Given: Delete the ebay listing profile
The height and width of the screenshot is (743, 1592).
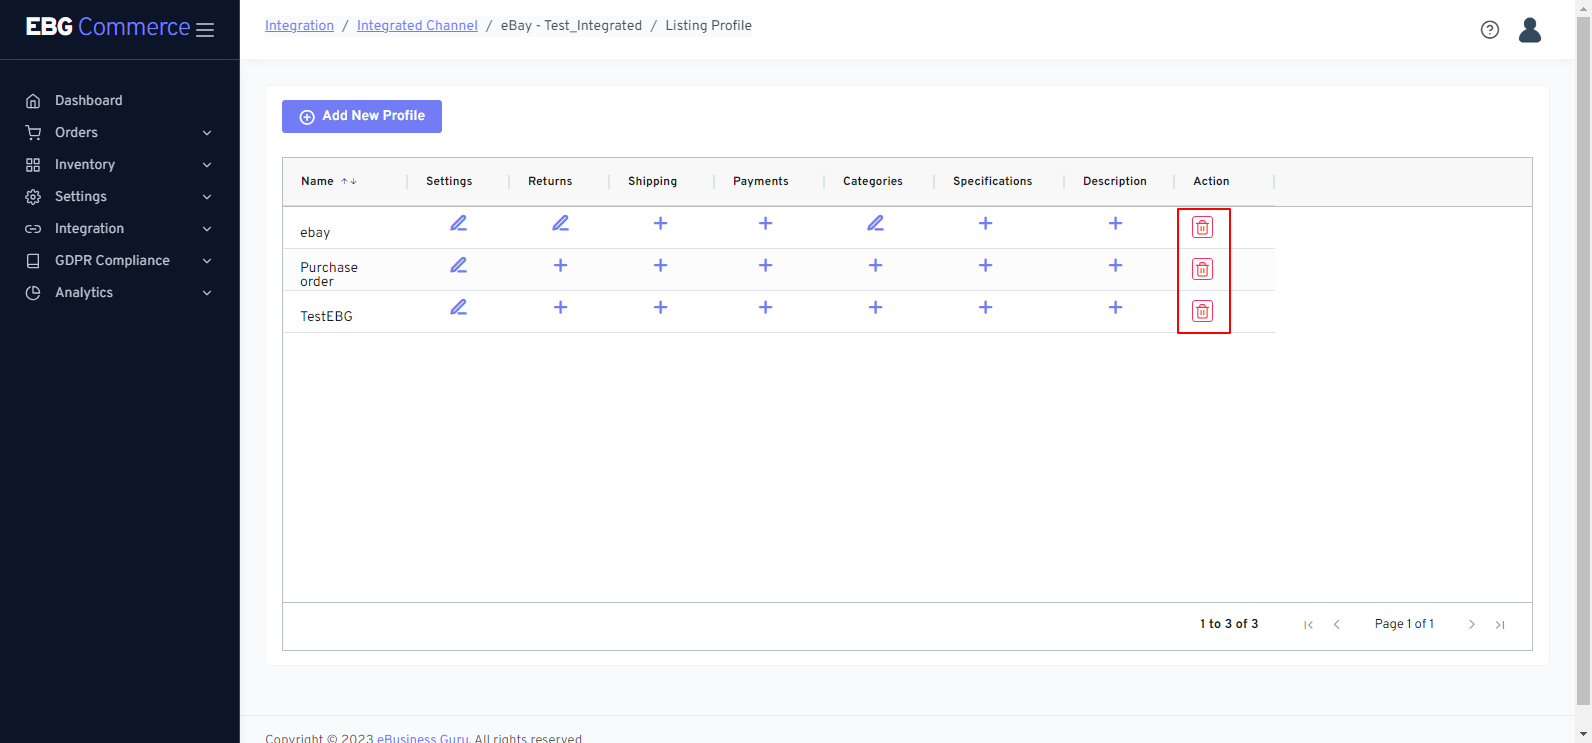Looking at the screenshot, I should (x=1202, y=227).
